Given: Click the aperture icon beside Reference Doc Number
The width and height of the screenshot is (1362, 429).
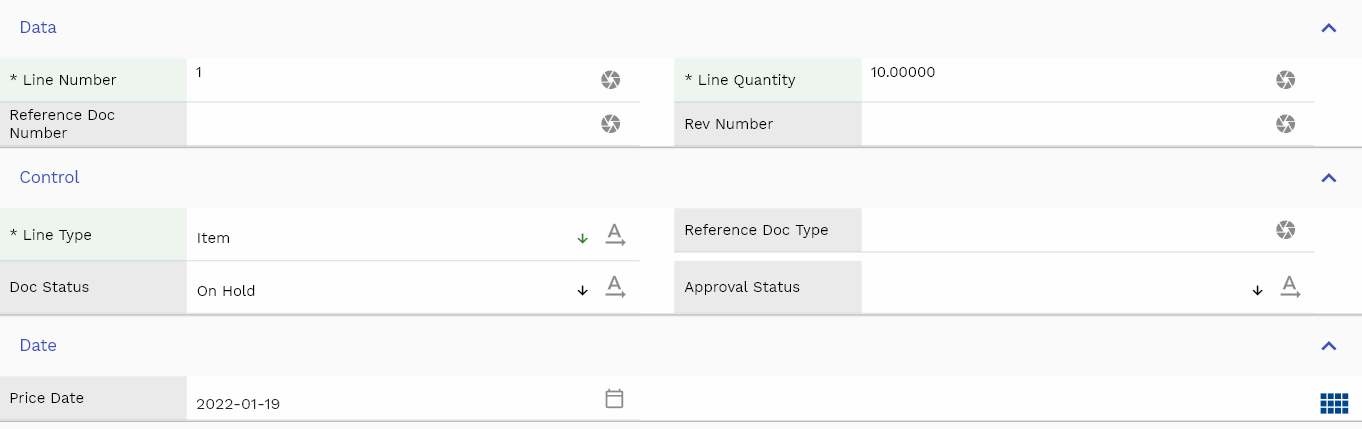Looking at the screenshot, I should coord(610,124).
